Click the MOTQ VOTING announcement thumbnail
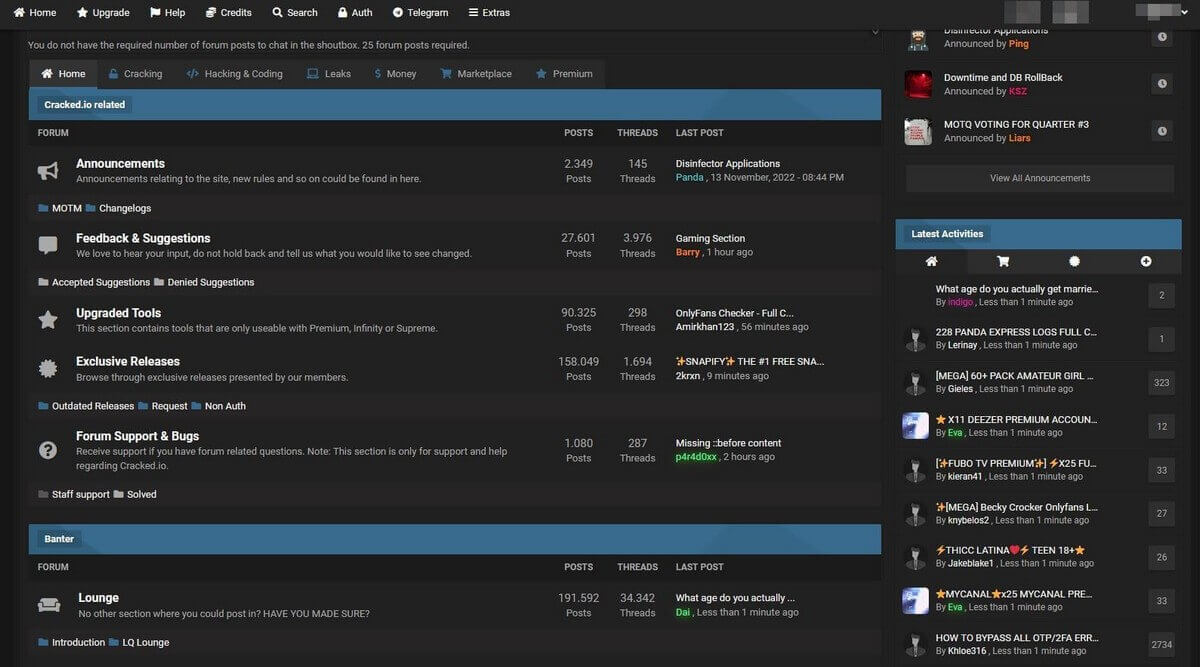The image size is (1200, 667). (x=918, y=131)
